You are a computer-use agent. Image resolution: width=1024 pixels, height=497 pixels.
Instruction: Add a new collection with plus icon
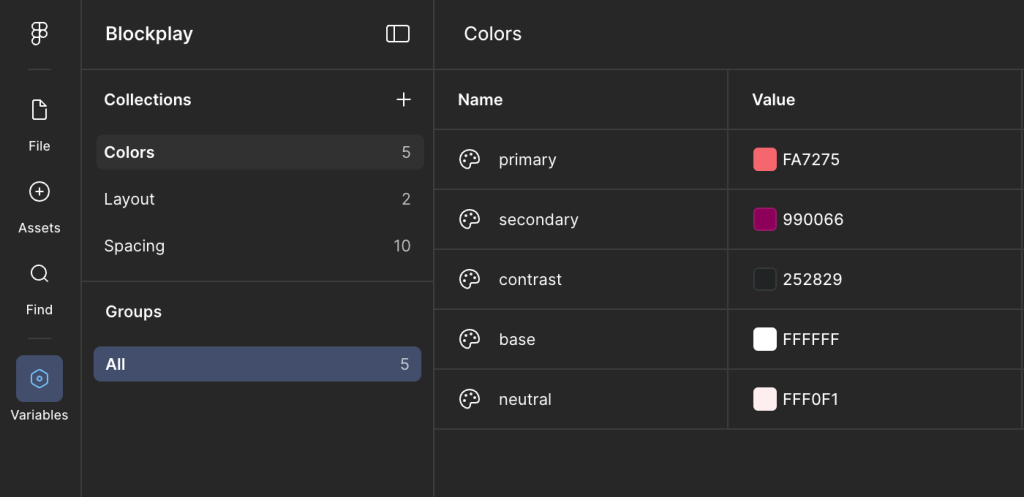click(x=403, y=99)
